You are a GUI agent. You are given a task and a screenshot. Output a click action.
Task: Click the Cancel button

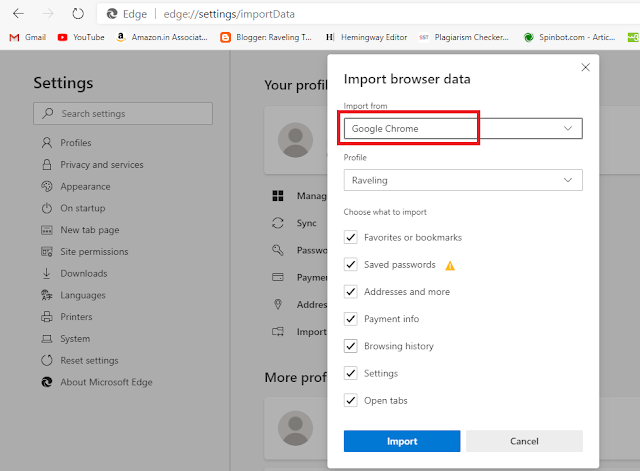pyautogui.click(x=524, y=441)
